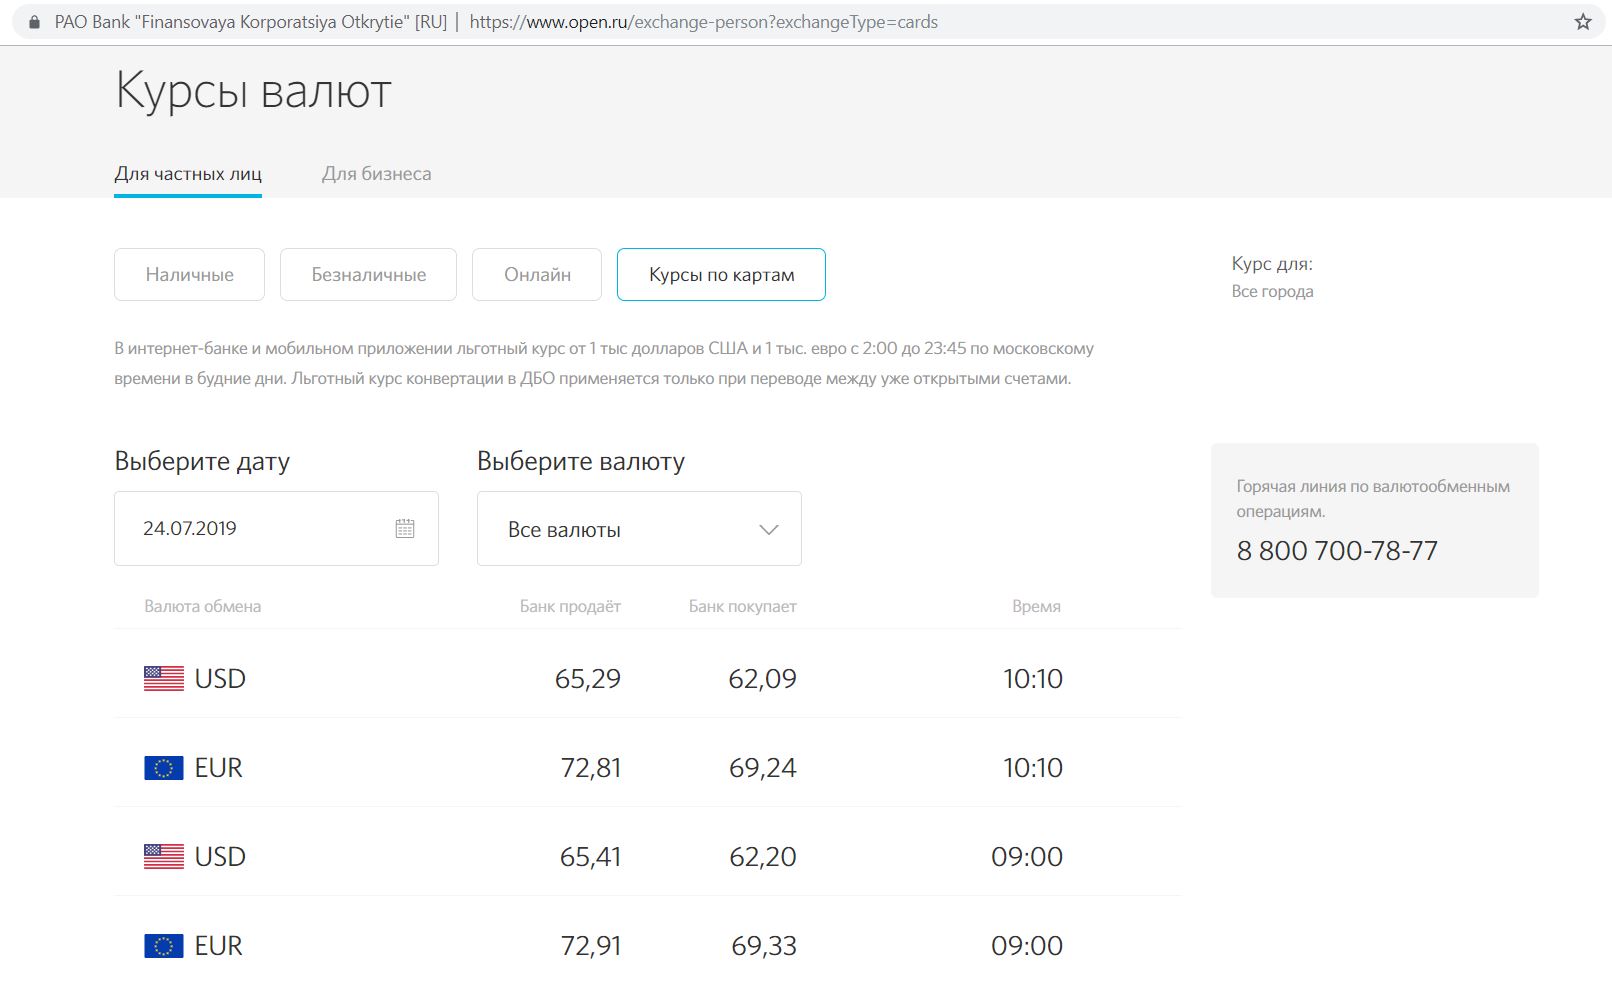Click the USD sell rate 65,41

tap(590, 857)
